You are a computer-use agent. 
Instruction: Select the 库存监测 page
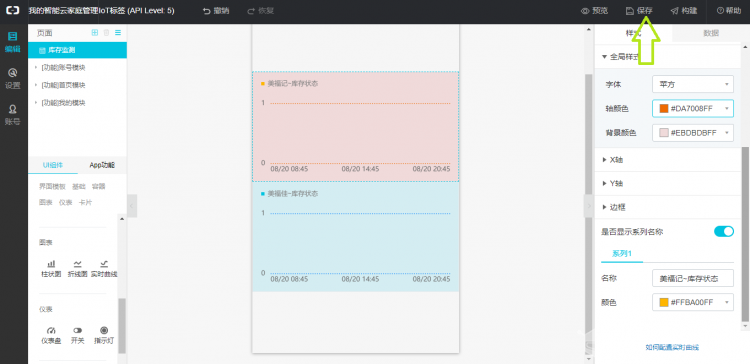(77, 50)
